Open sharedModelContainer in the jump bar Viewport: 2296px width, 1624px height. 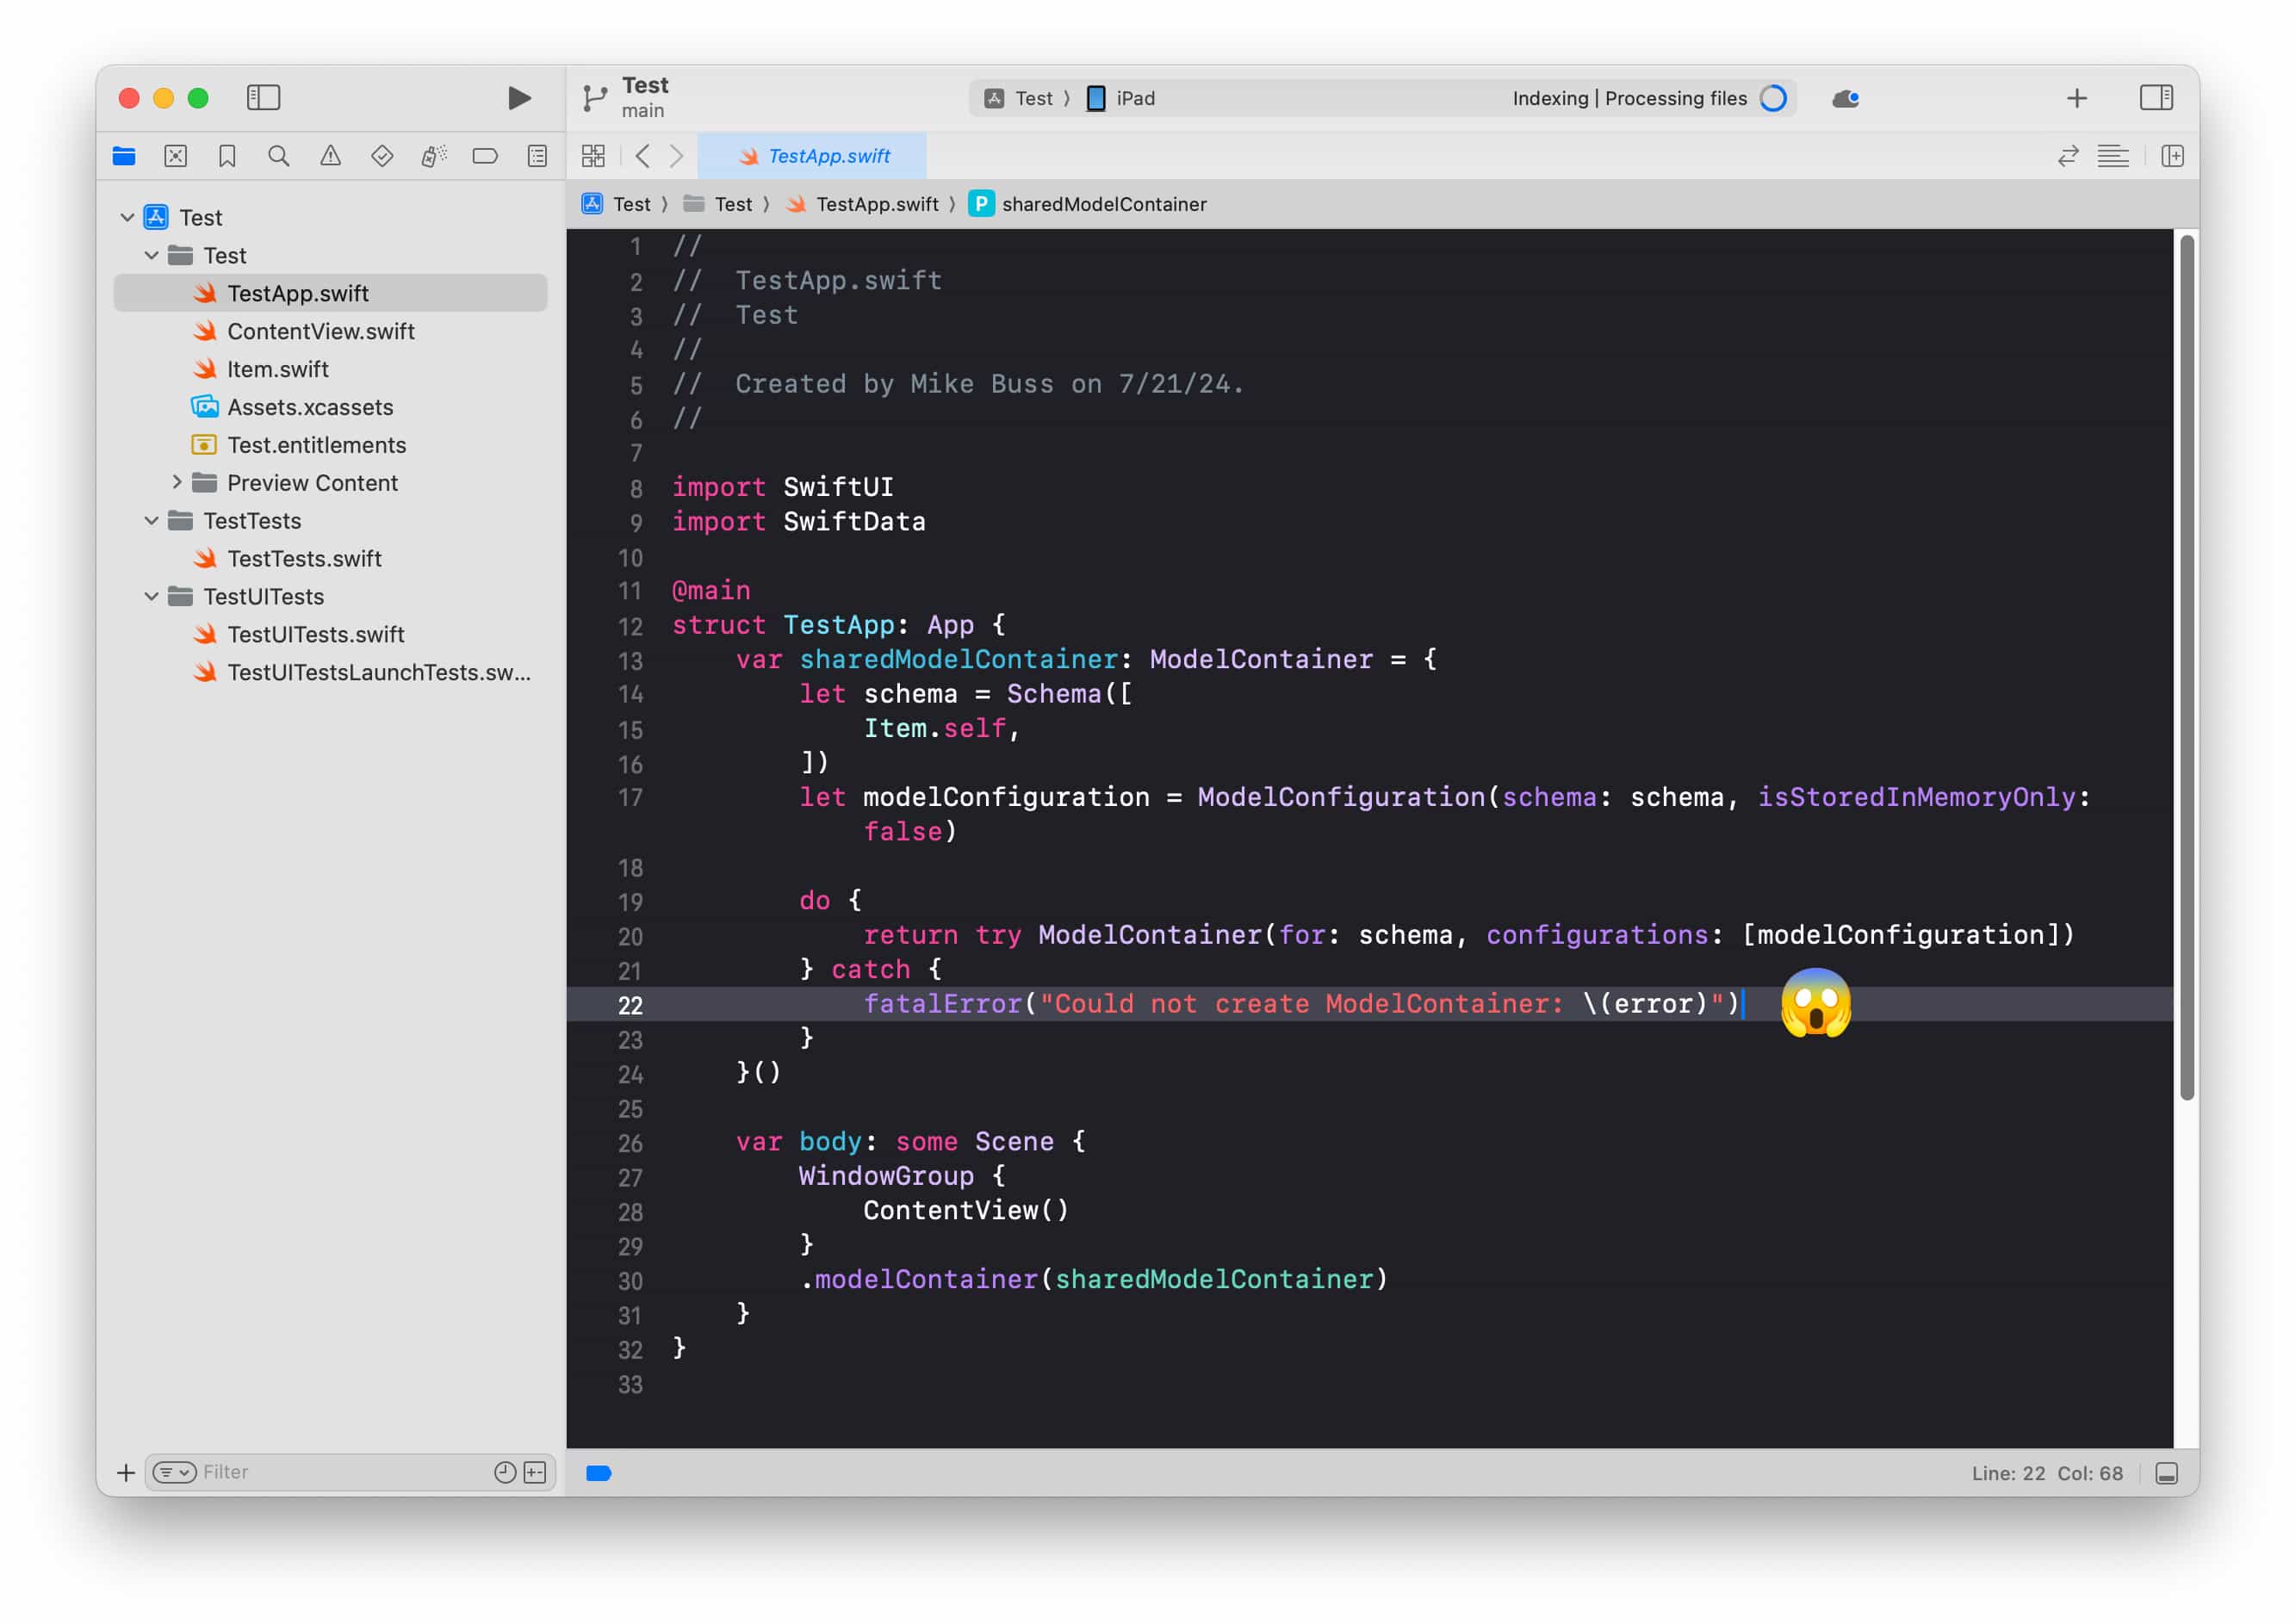pos(1103,204)
